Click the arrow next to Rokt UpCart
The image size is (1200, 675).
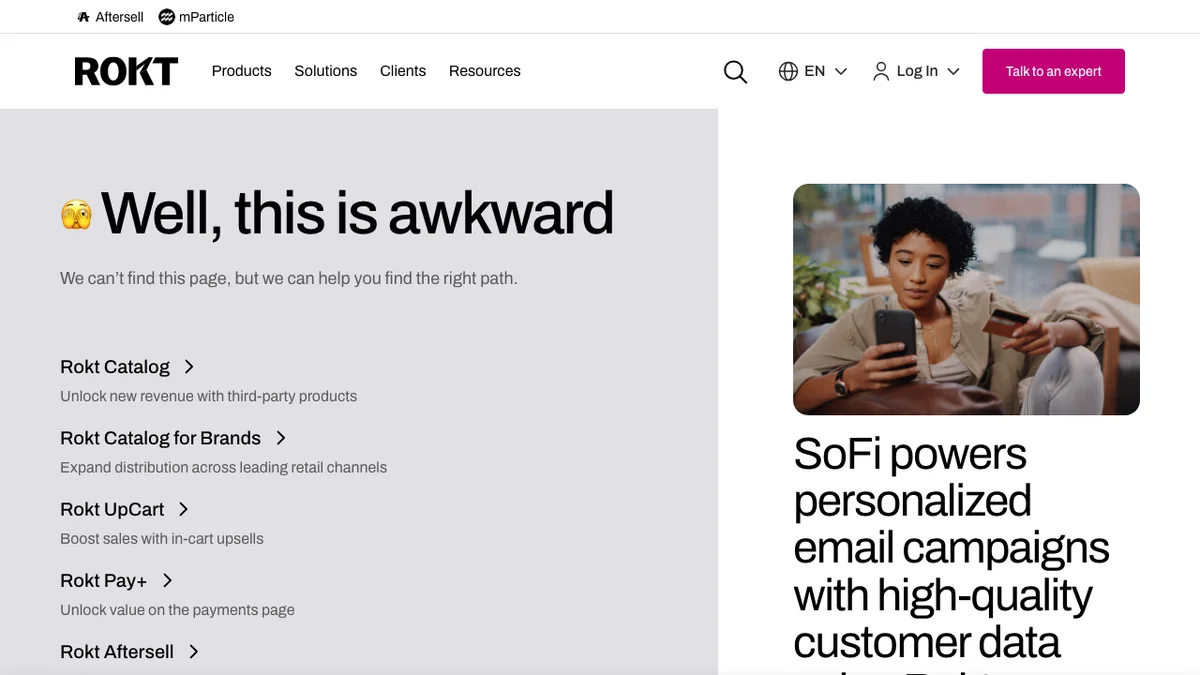[183, 509]
